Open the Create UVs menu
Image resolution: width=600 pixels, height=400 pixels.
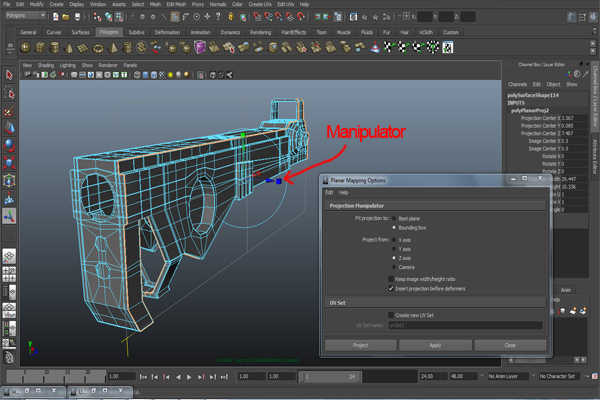(x=260, y=4)
